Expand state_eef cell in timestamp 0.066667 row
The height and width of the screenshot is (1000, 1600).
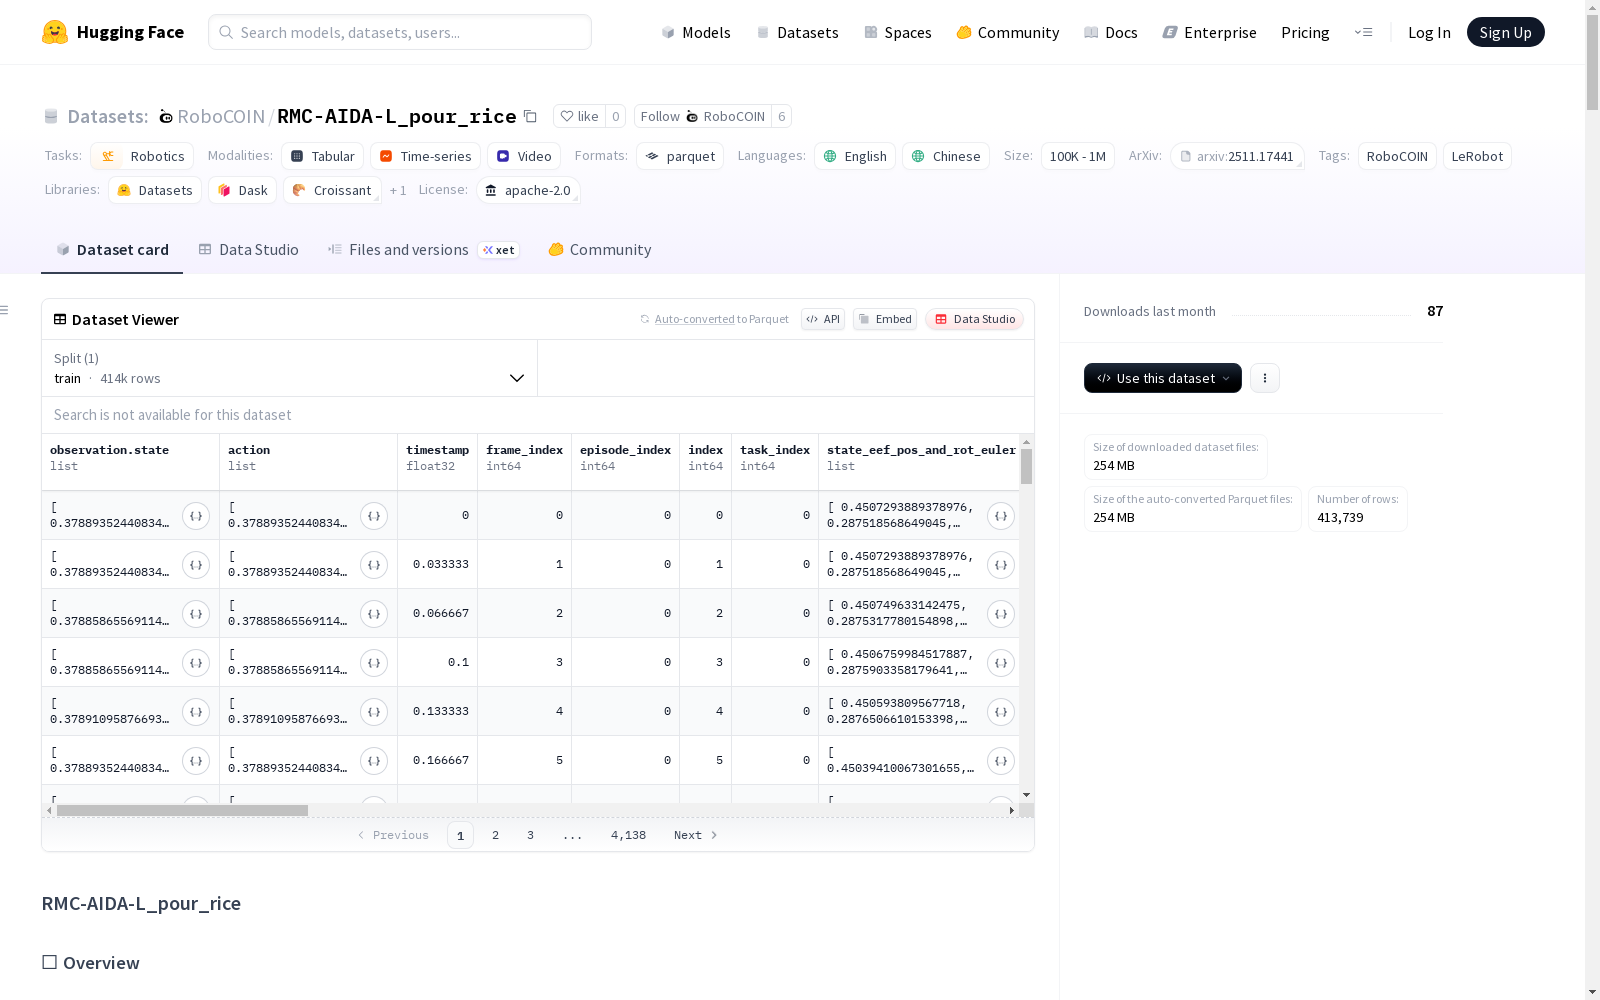1001,614
